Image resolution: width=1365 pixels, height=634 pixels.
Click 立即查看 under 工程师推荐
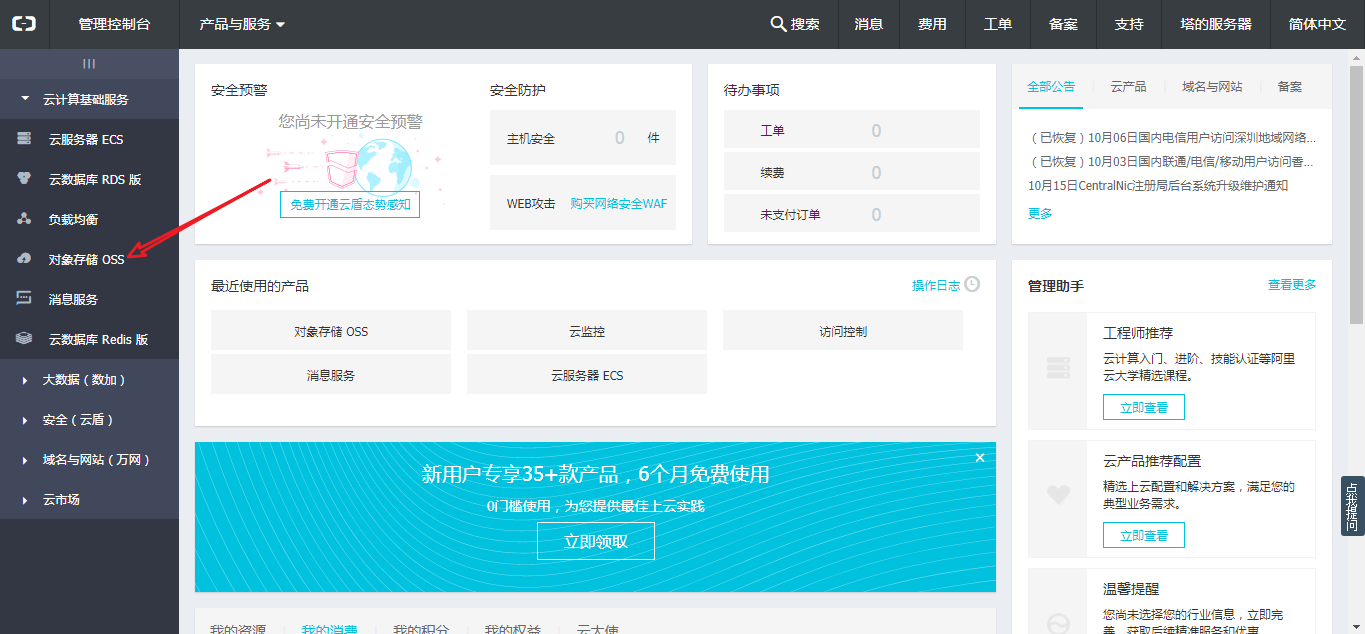[1144, 407]
